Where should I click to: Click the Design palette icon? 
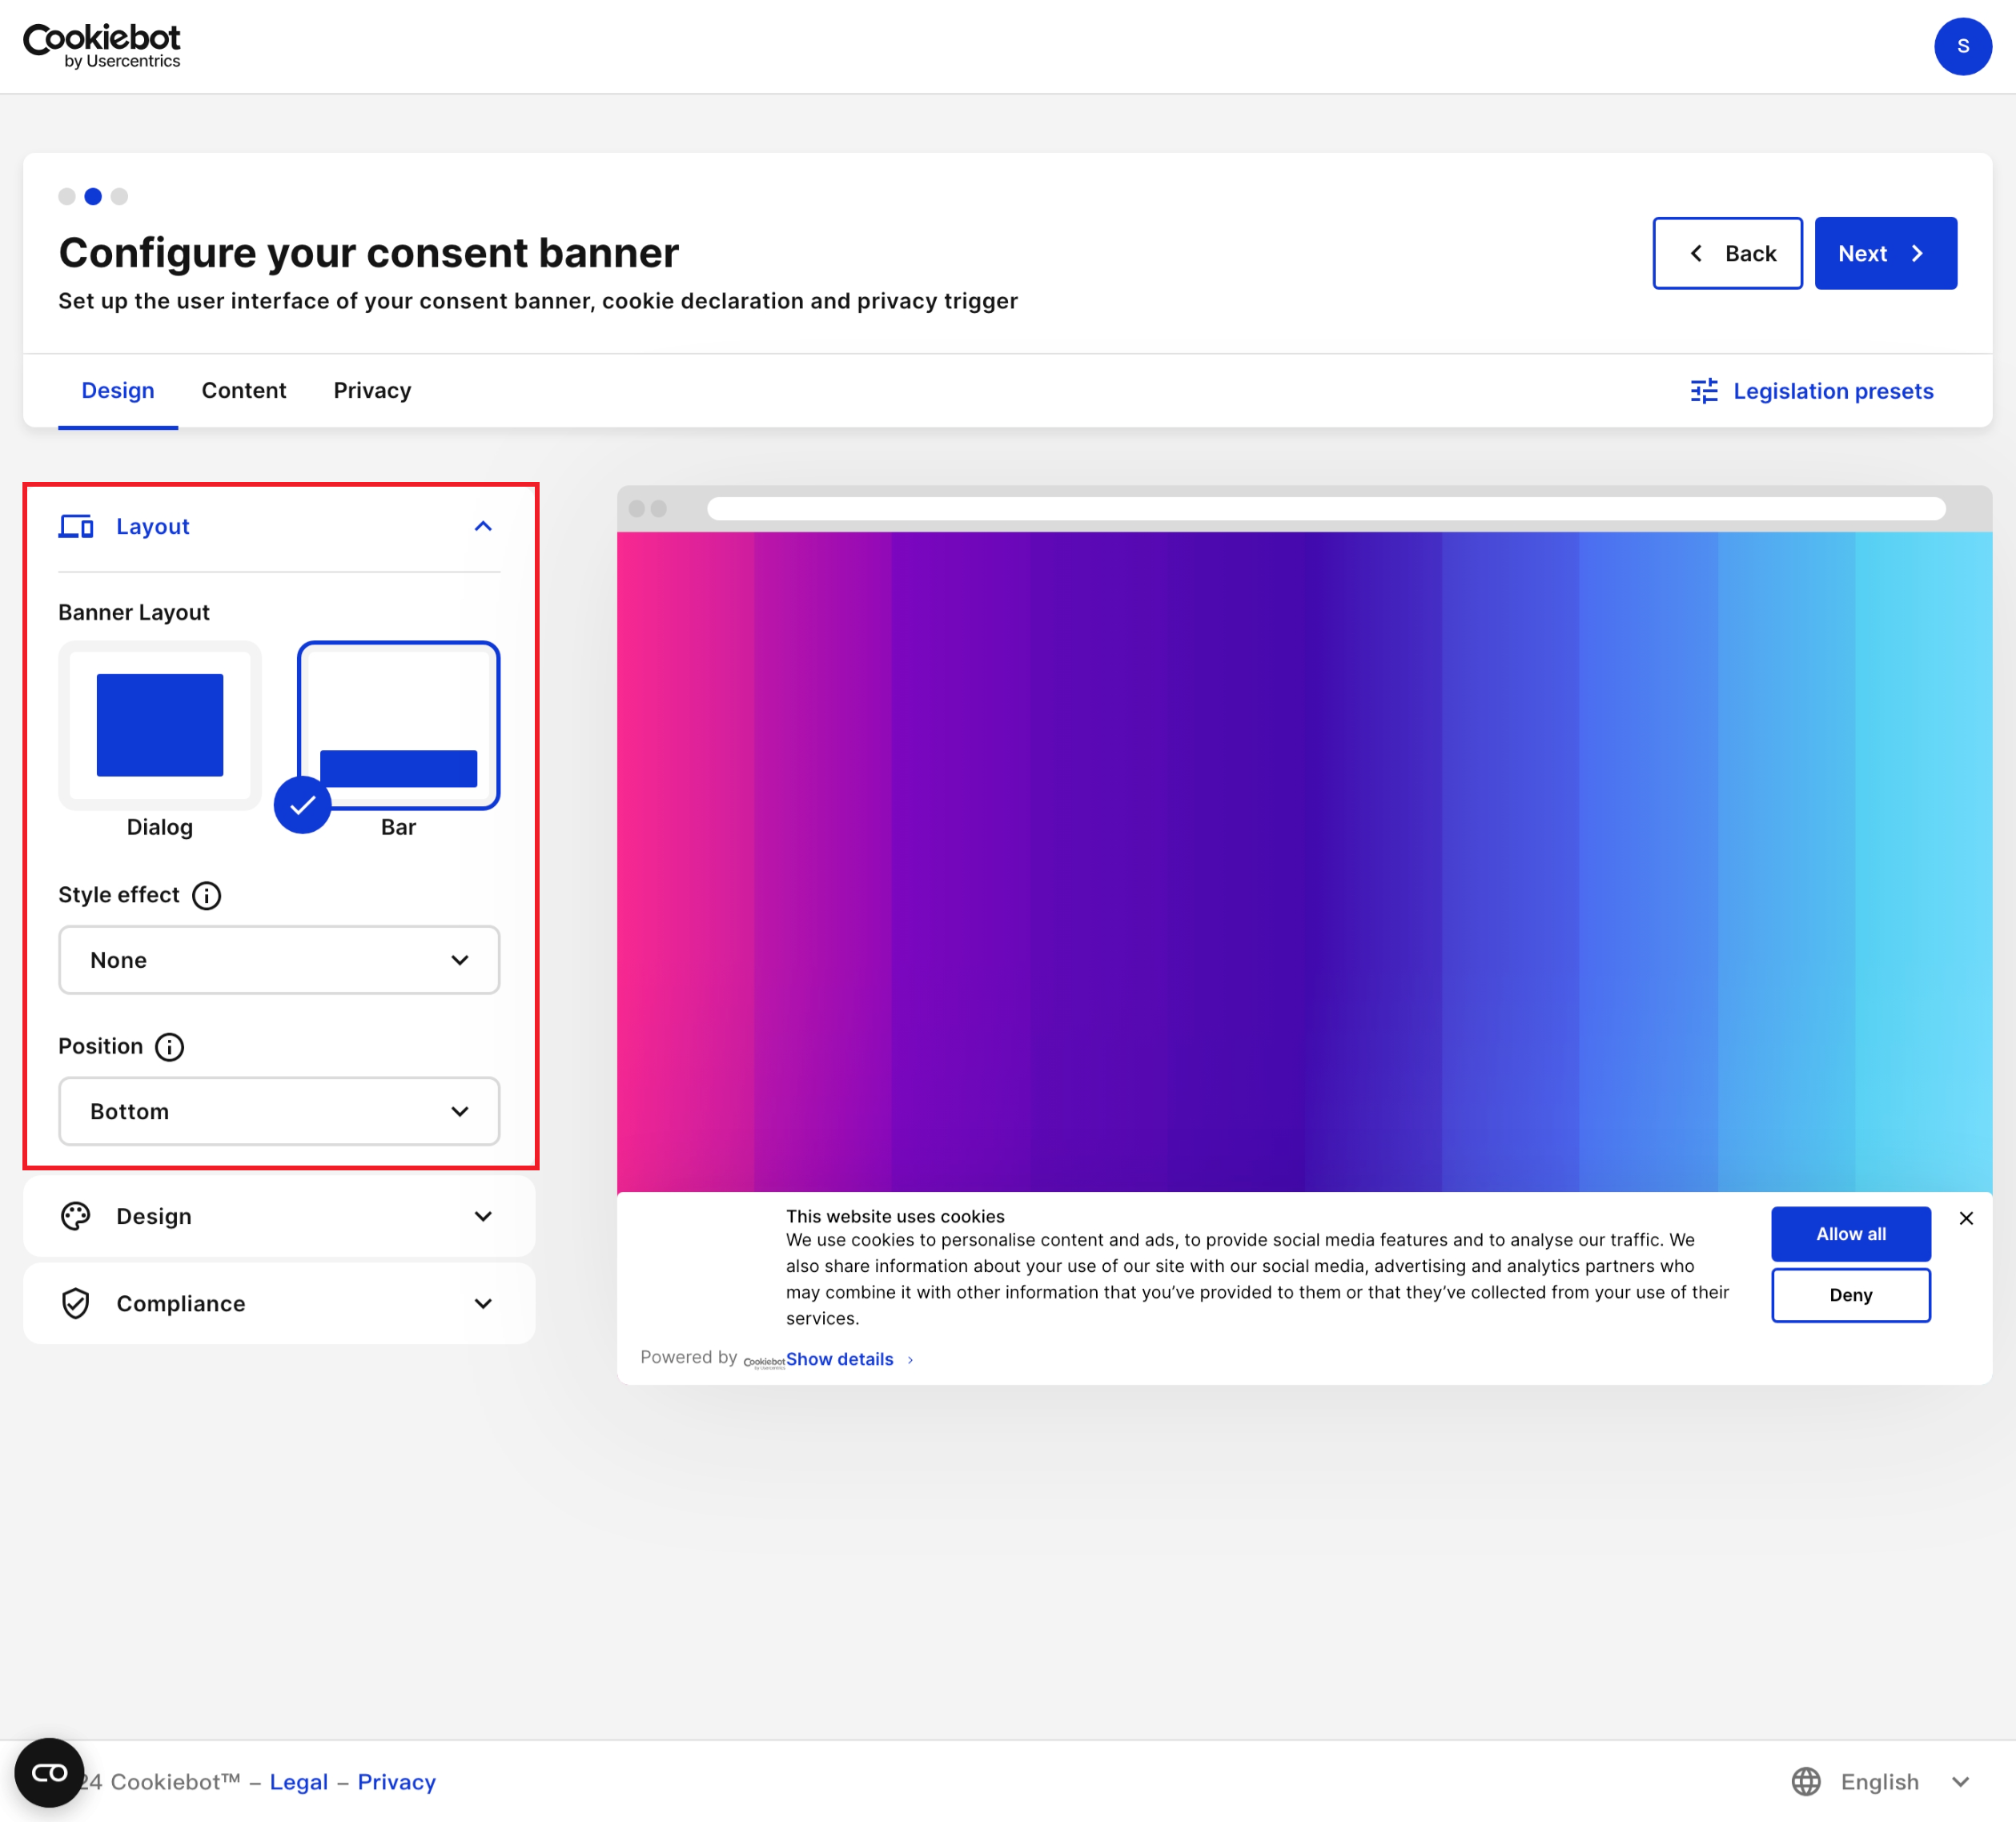(76, 1216)
